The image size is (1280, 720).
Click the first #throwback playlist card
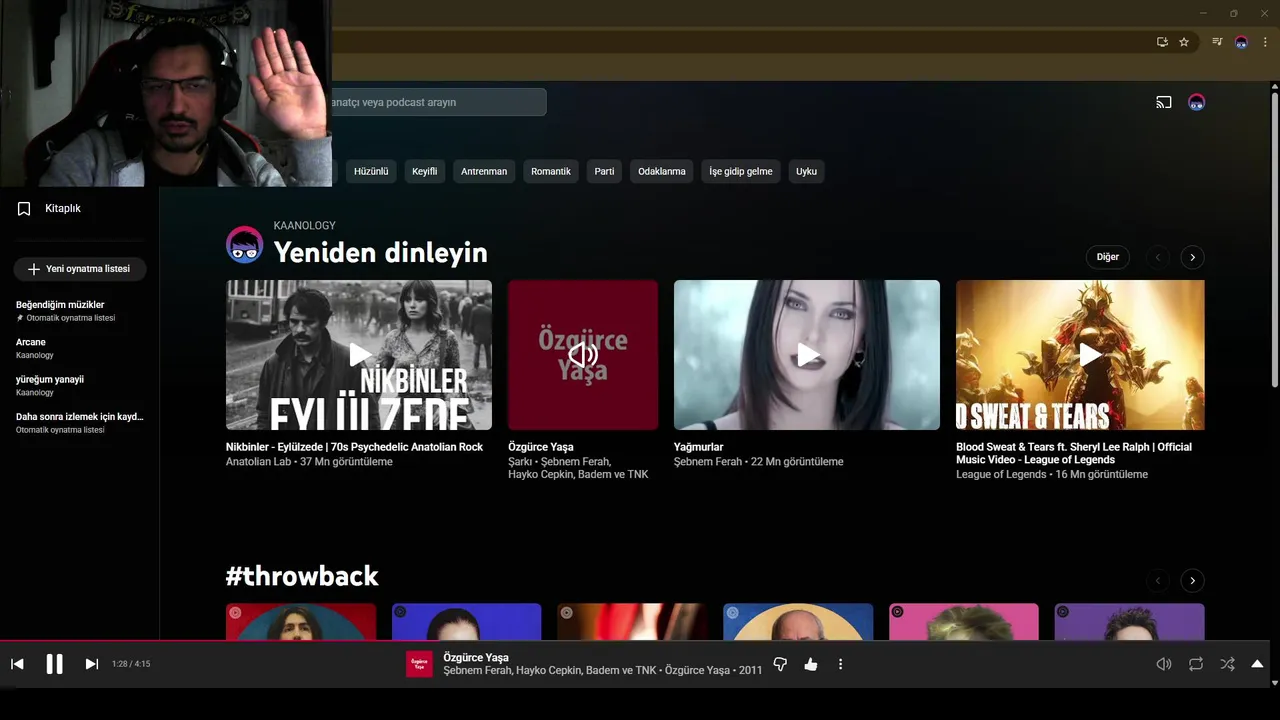click(301, 621)
